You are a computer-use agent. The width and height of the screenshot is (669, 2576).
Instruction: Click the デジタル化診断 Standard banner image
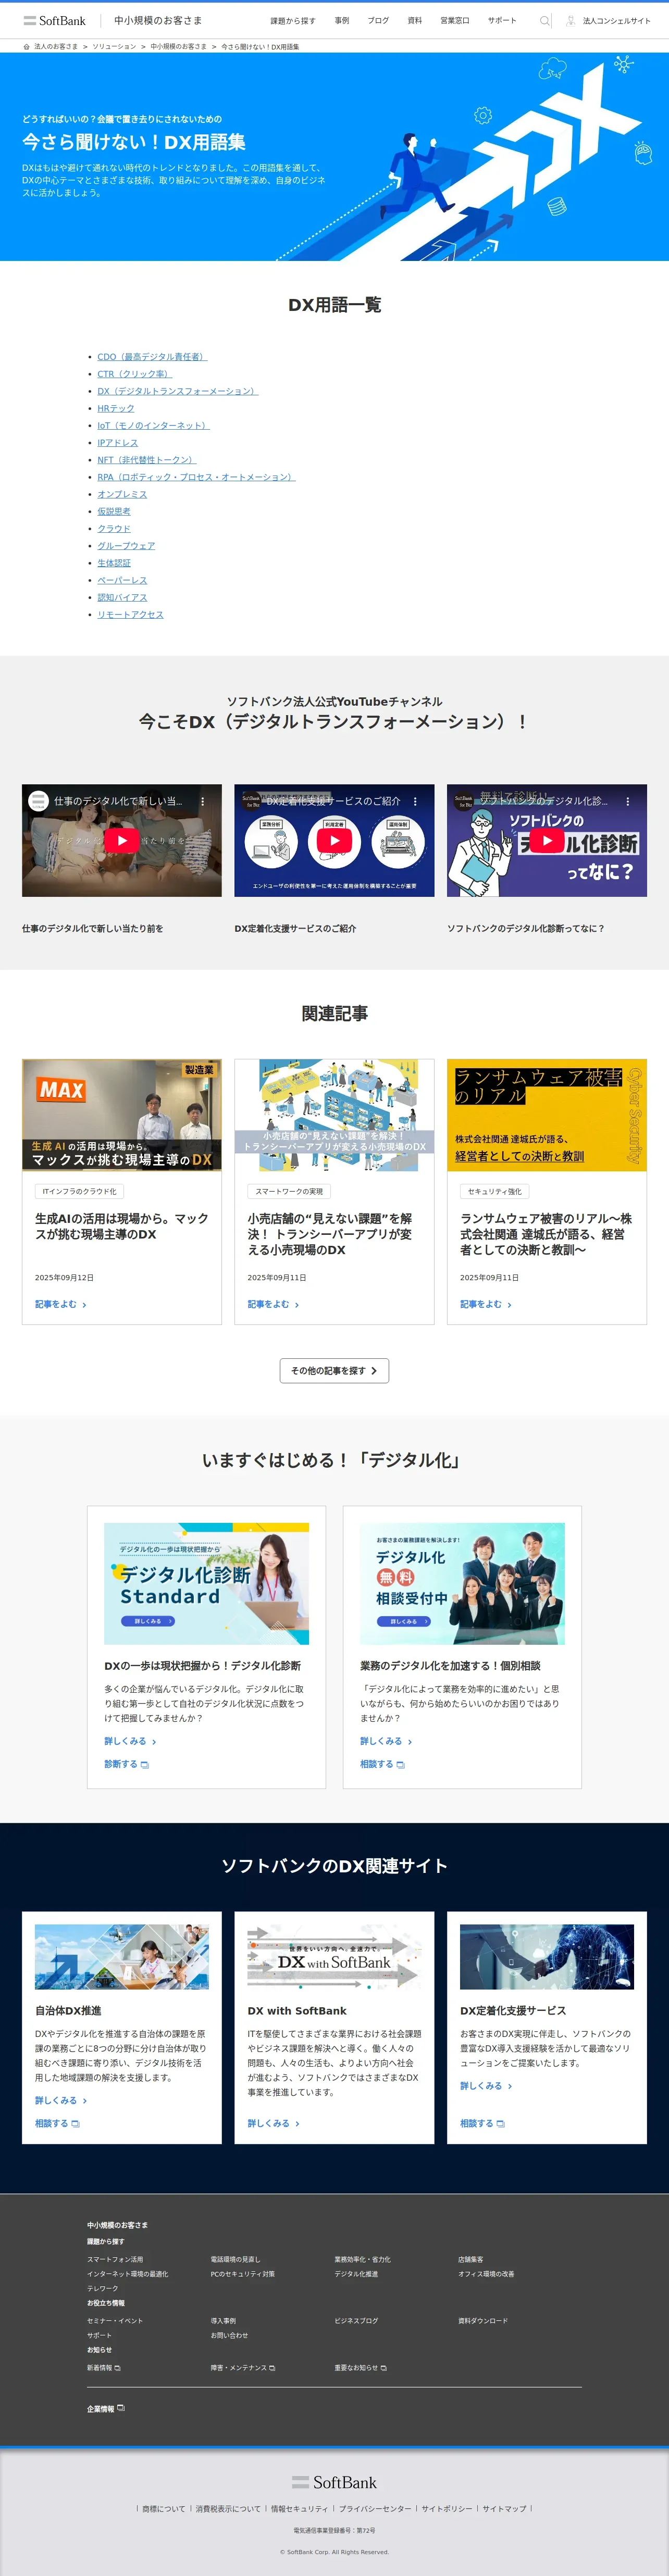pyautogui.click(x=206, y=1584)
